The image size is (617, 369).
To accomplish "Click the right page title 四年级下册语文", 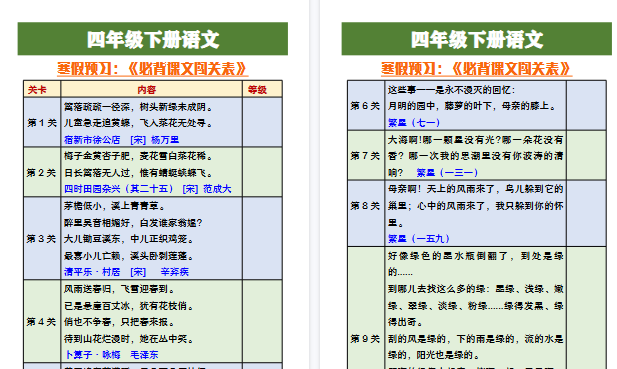I will [x=477, y=39].
